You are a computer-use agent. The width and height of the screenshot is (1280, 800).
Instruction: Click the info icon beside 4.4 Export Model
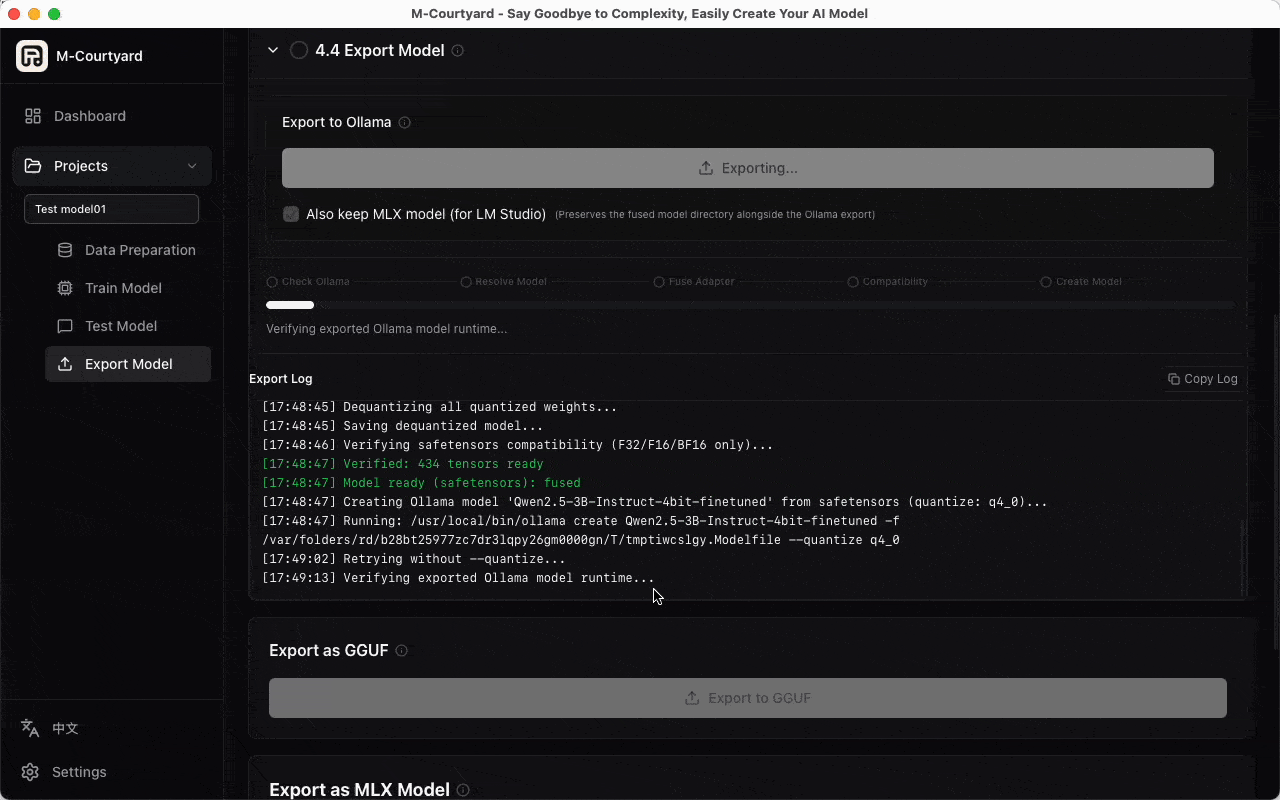pos(457,50)
